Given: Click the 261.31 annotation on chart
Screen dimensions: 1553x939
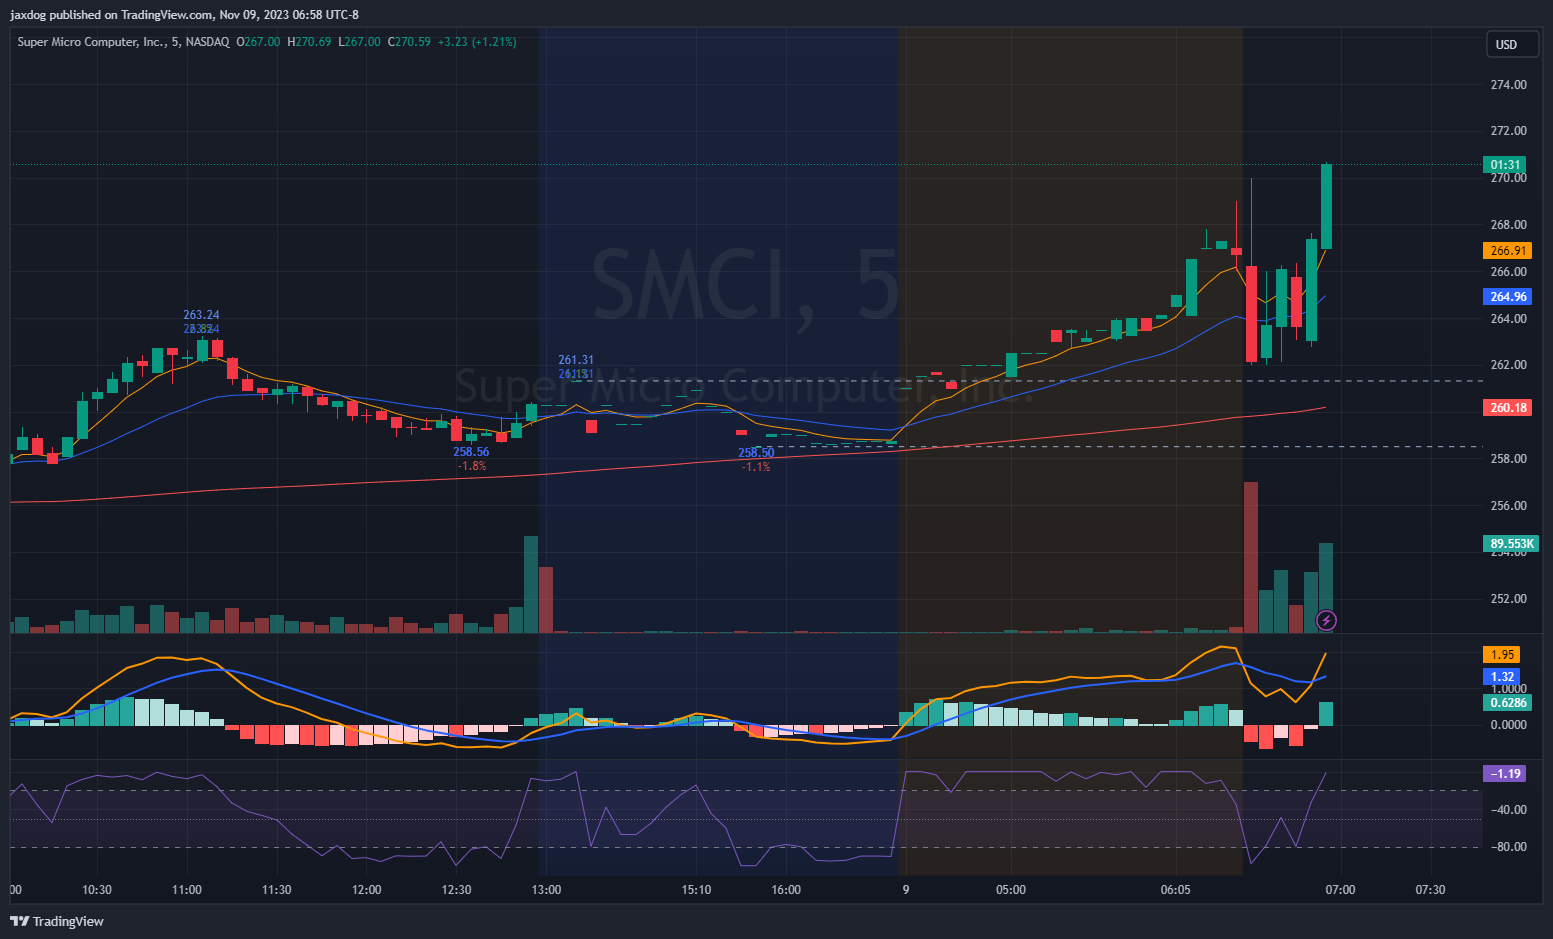Looking at the screenshot, I should point(576,360).
